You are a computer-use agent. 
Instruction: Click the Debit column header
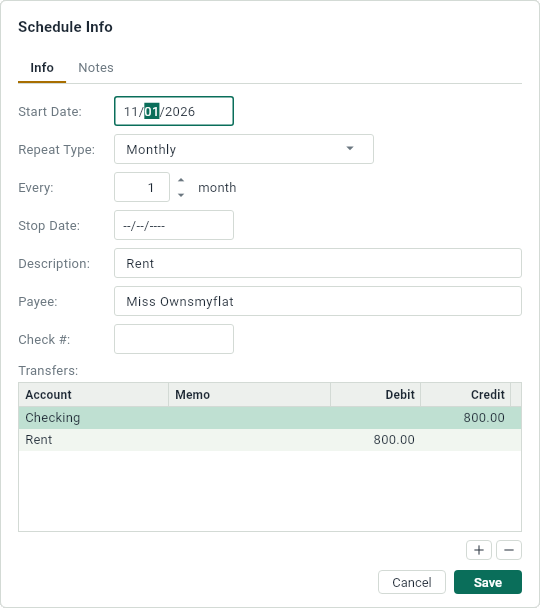(375, 394)
